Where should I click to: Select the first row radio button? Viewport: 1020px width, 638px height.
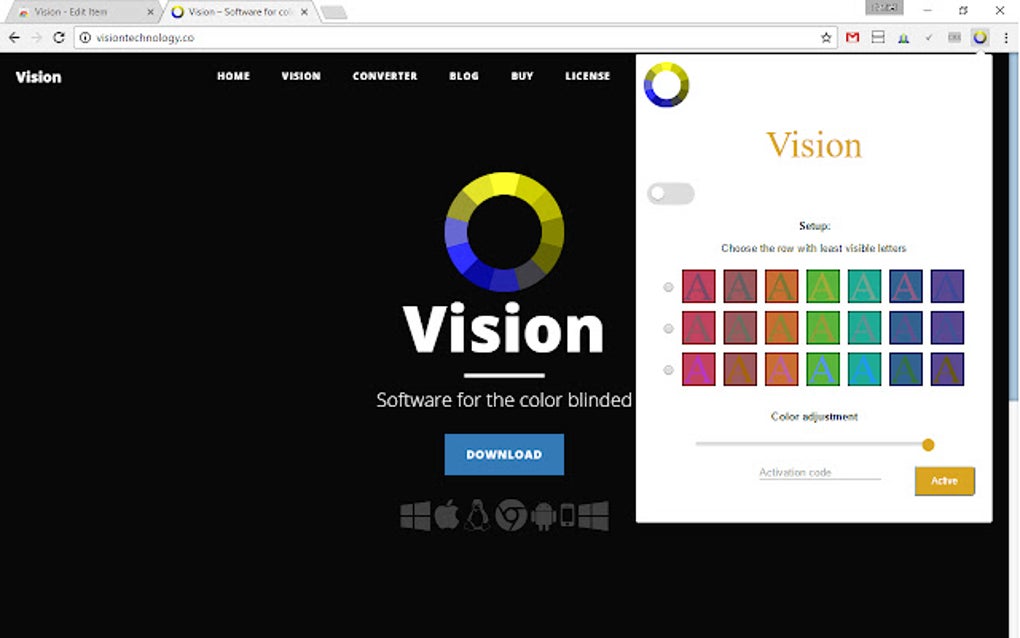668,287
